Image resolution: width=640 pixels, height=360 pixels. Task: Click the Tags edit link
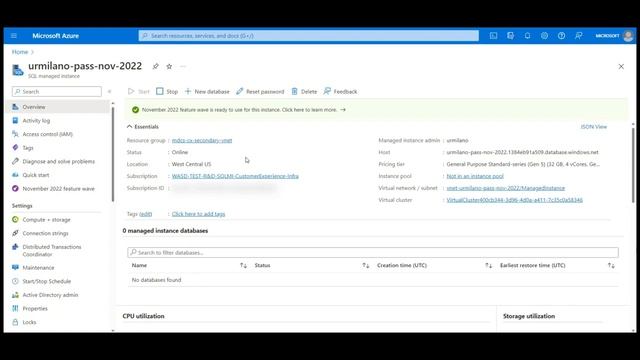coord(146,214)
